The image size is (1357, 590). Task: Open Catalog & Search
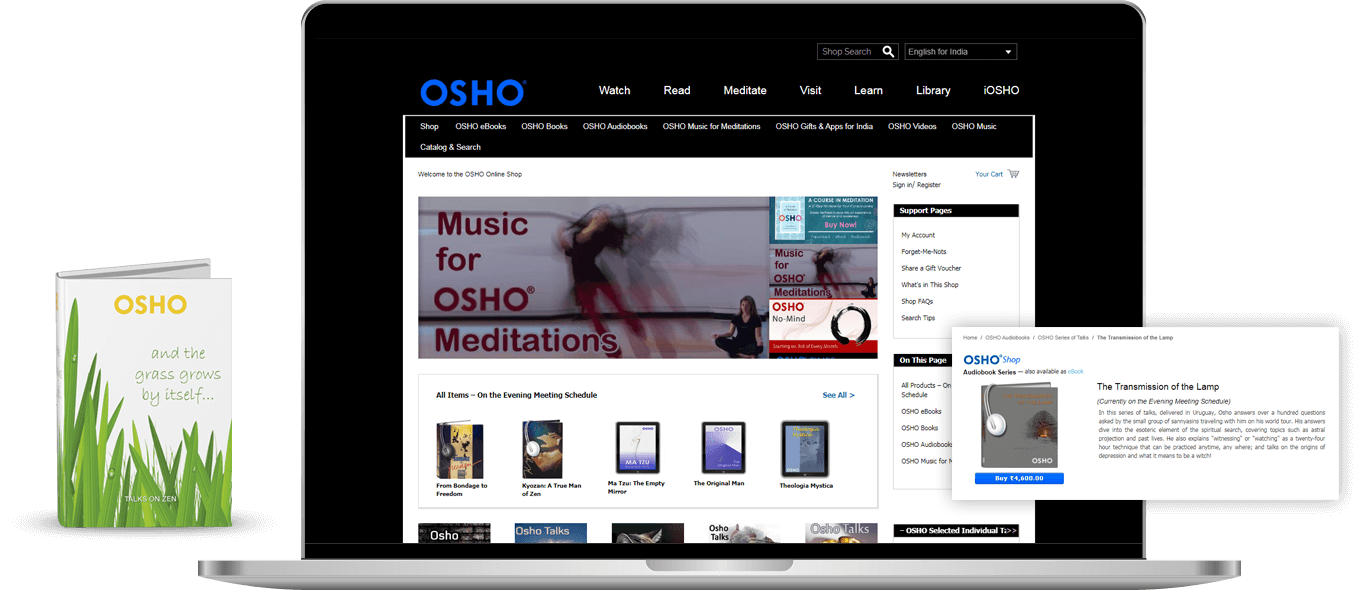pos(450,147)
